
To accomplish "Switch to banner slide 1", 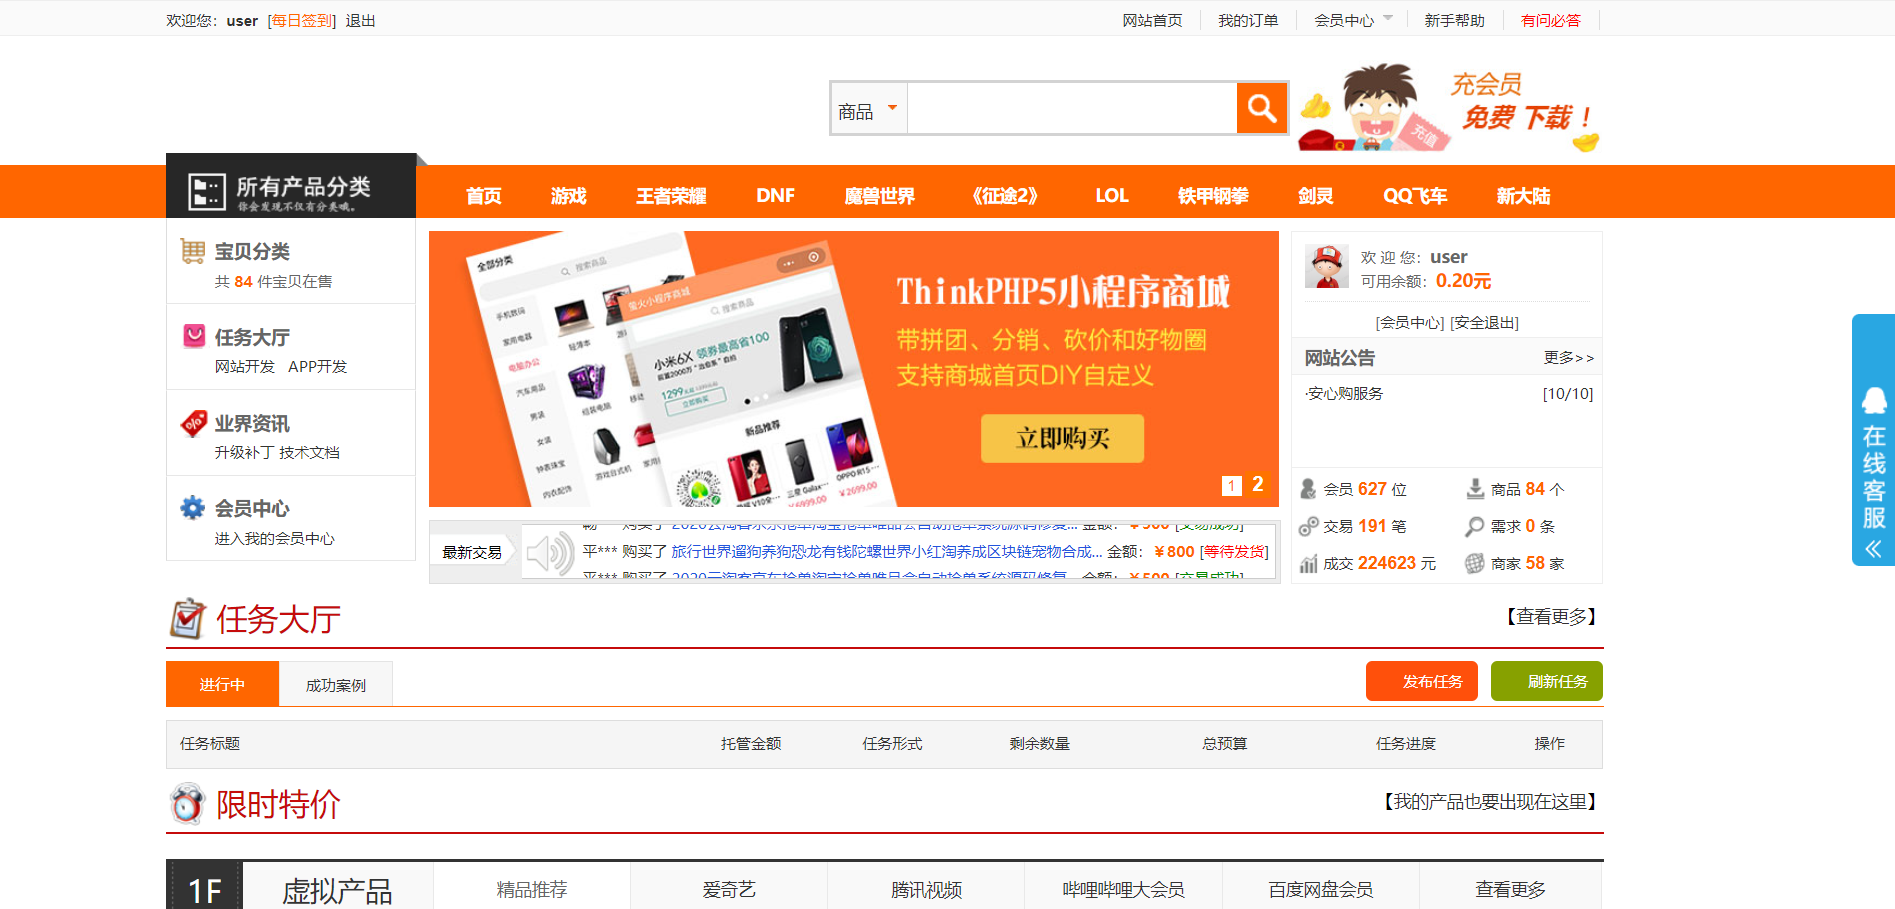I will (x=1232, y=485).
